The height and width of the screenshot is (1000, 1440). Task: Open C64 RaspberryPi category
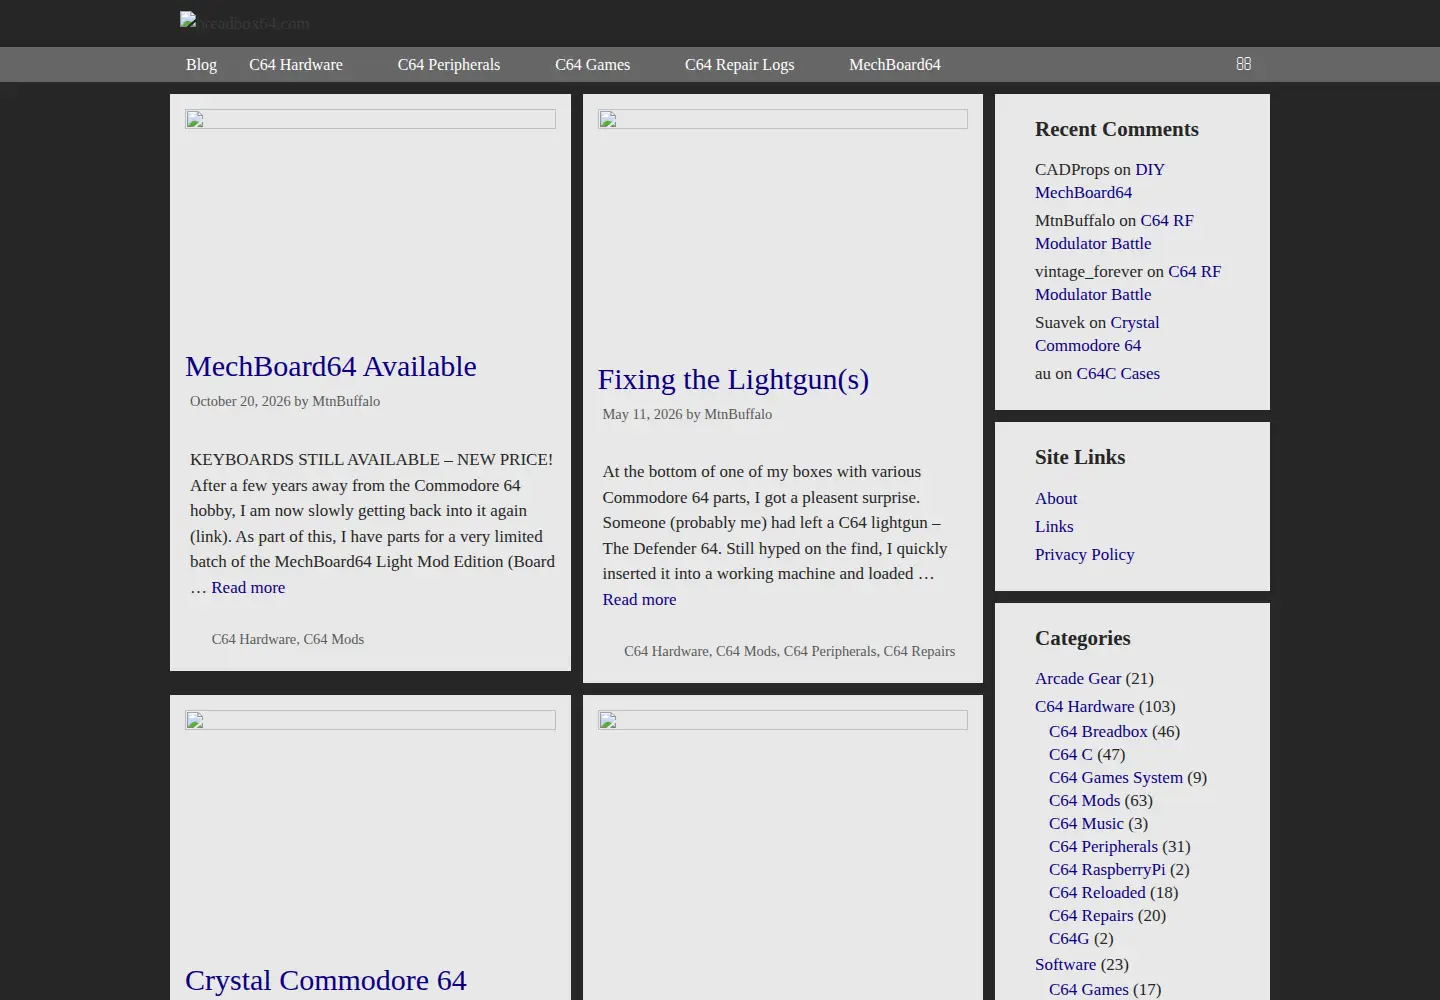tap(1107, 869)
